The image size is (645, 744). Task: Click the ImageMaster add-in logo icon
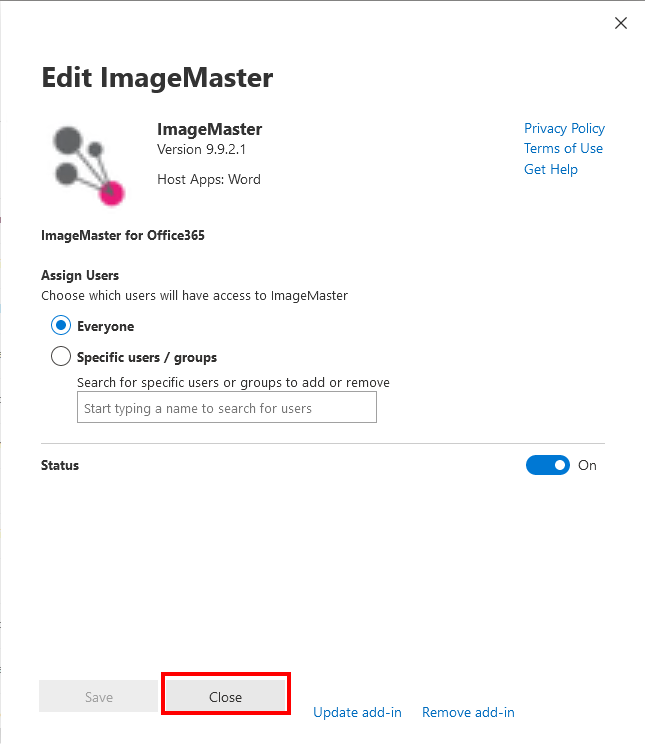point(88,166)
